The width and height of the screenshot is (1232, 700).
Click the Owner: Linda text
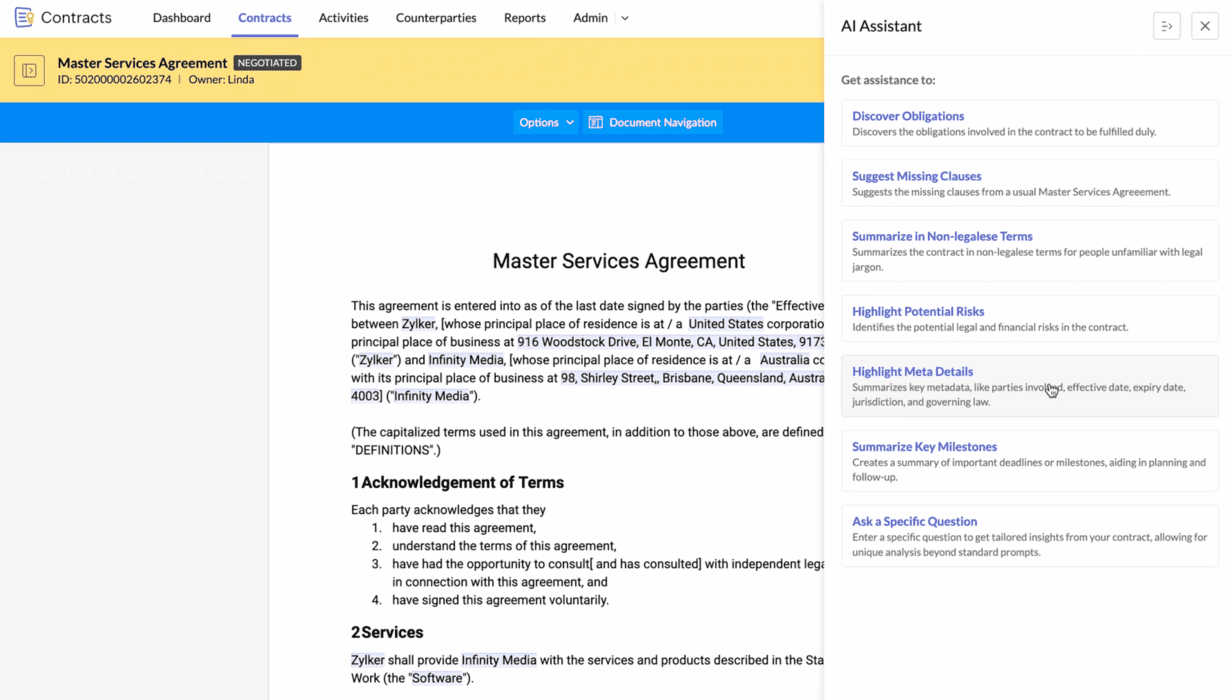point(221,80)
